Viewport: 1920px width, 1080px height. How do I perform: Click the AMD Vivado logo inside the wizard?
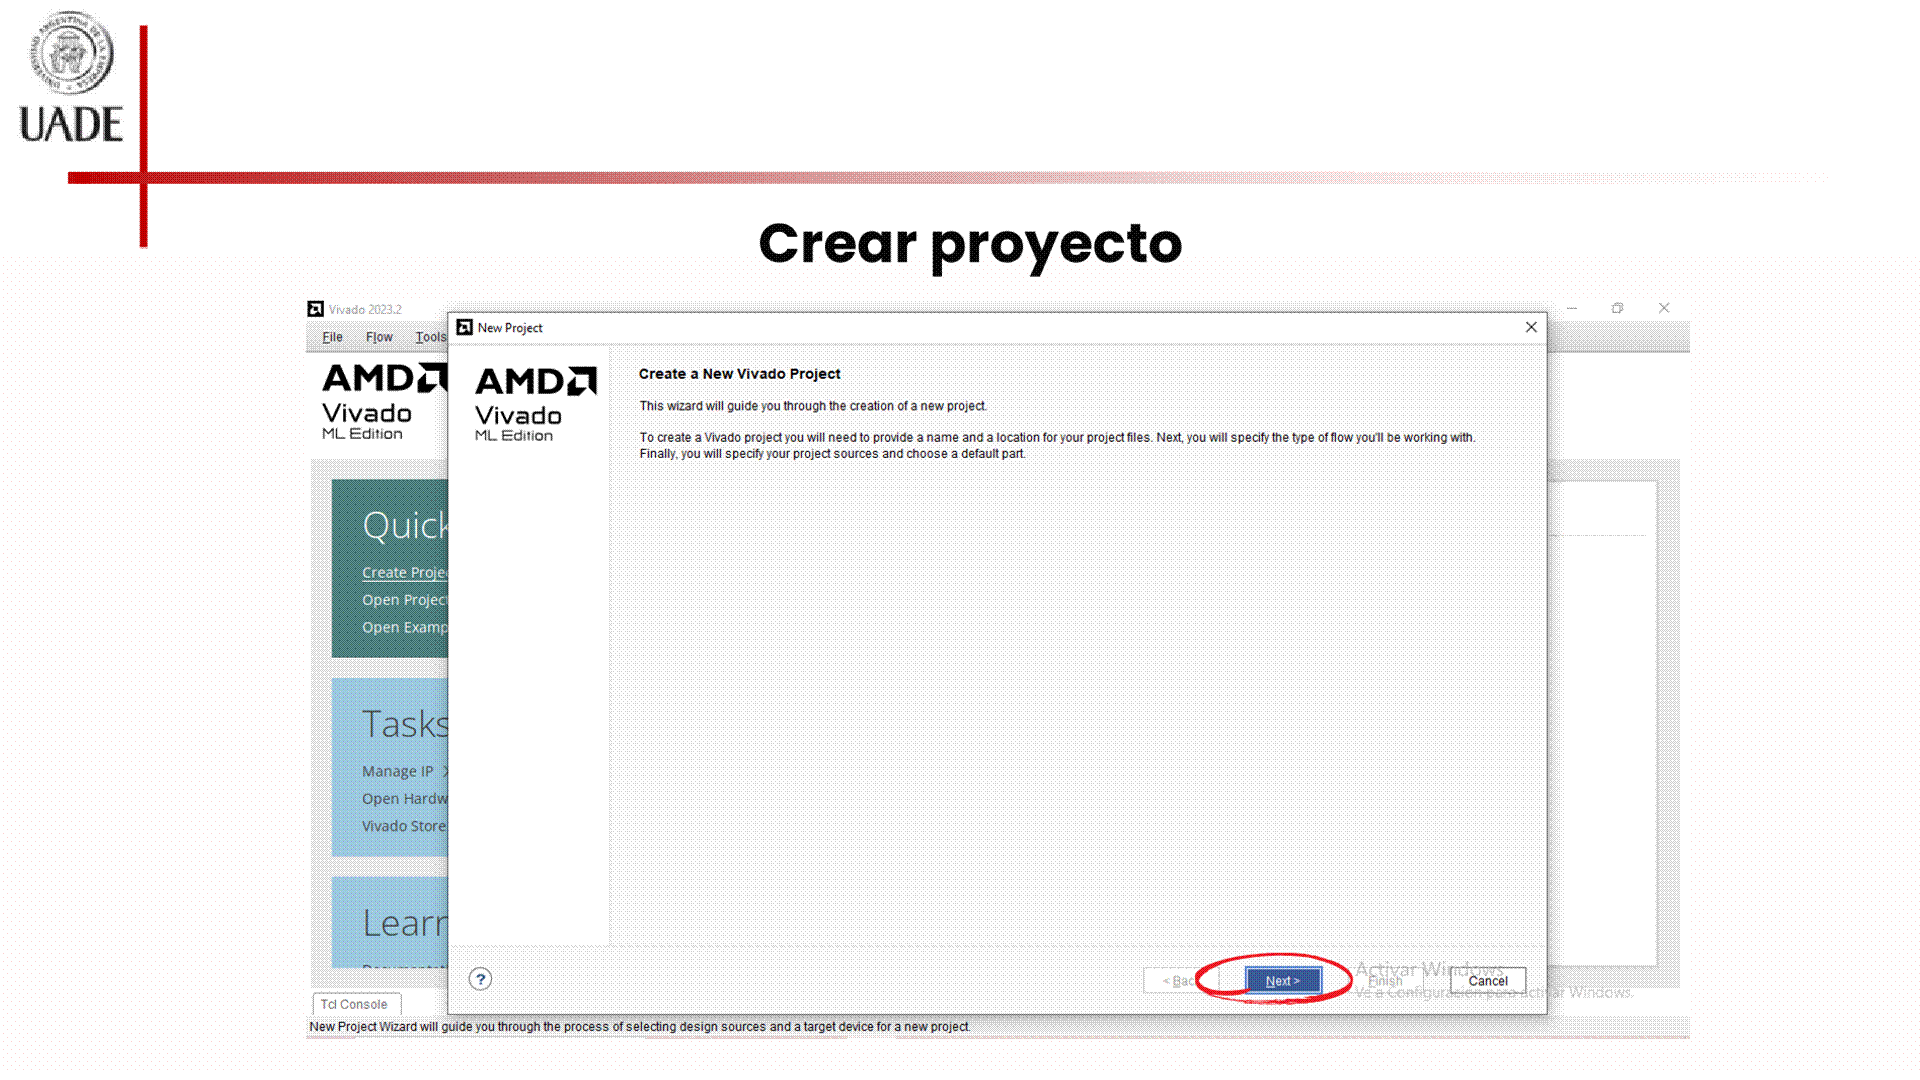[535, 404]
